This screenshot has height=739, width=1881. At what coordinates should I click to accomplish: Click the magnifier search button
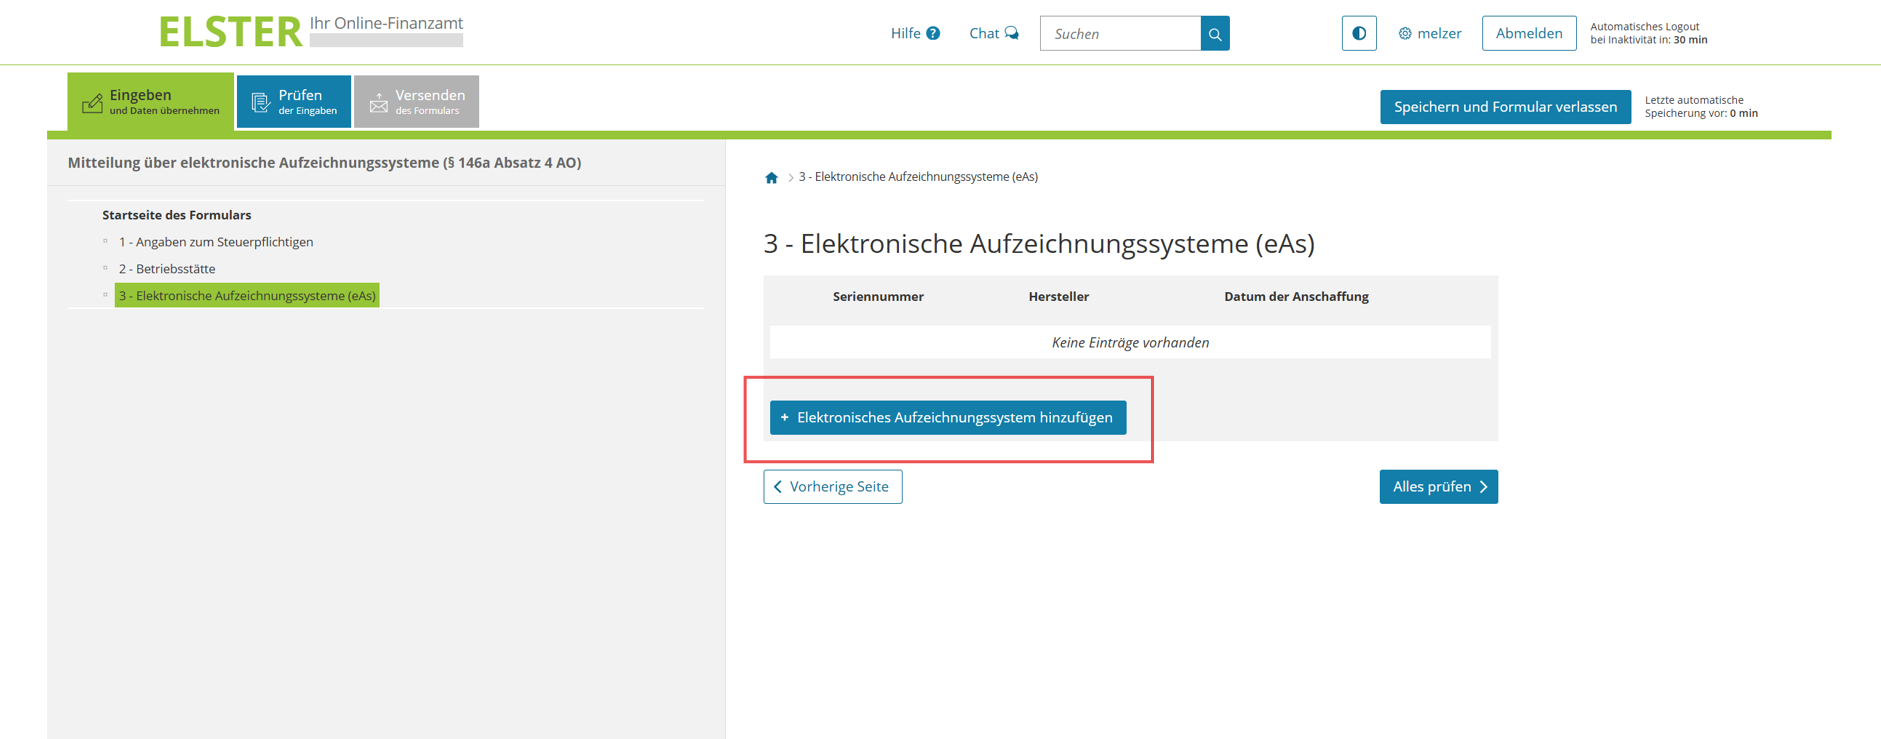point(1215,34)
